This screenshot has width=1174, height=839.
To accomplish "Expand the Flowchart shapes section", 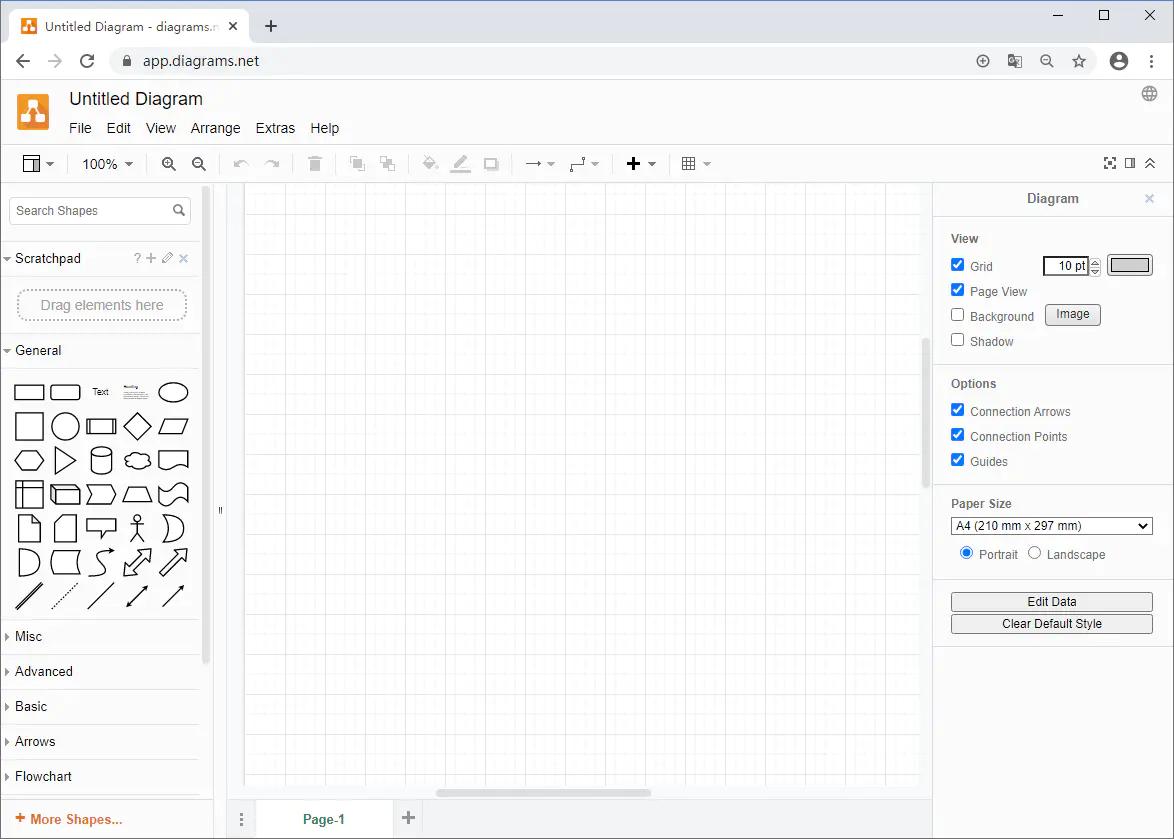I will click(x=43, y=776).
